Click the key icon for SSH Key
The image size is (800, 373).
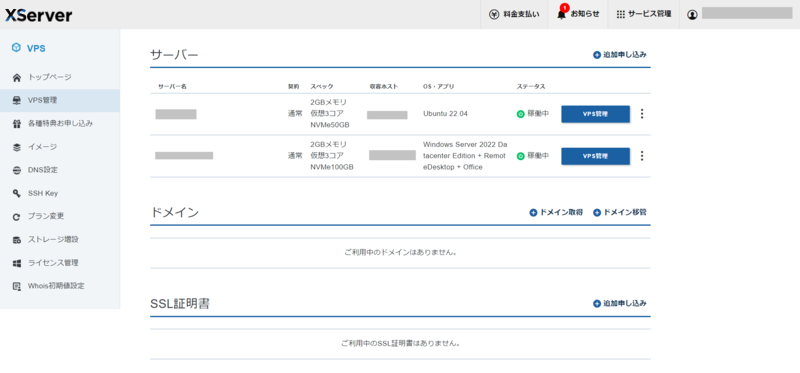[17, 193]
